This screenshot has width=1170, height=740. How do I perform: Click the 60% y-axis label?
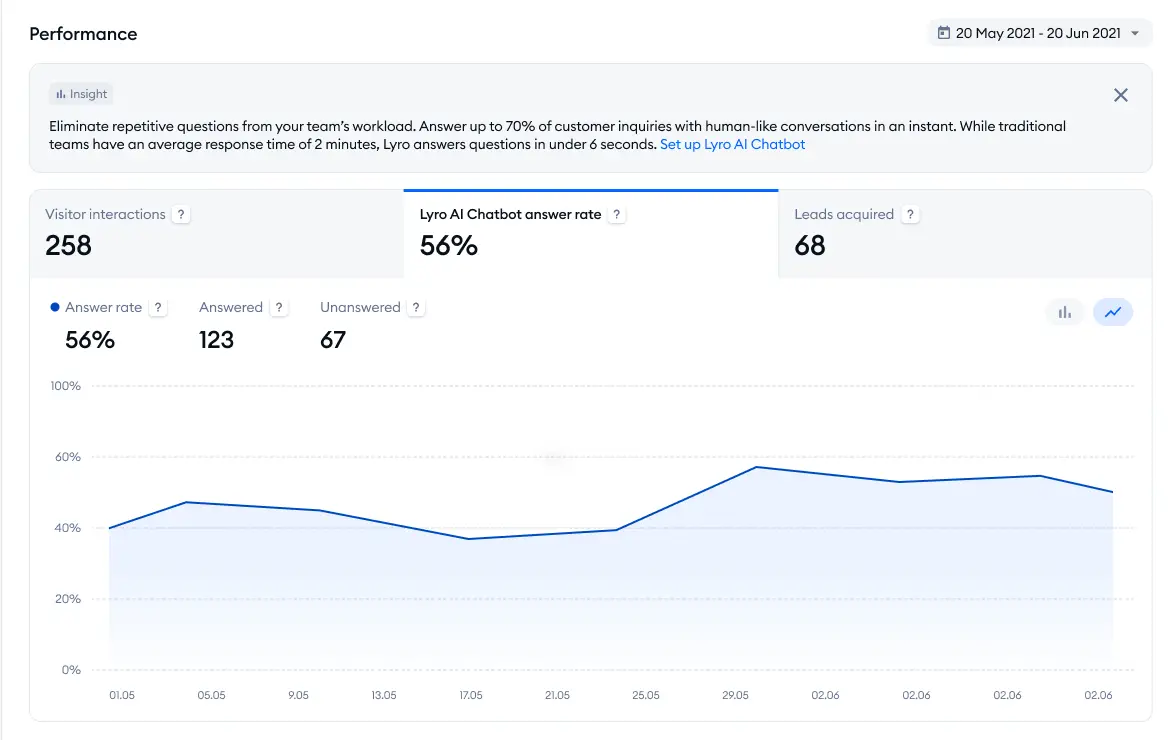[x=67, y=457]
